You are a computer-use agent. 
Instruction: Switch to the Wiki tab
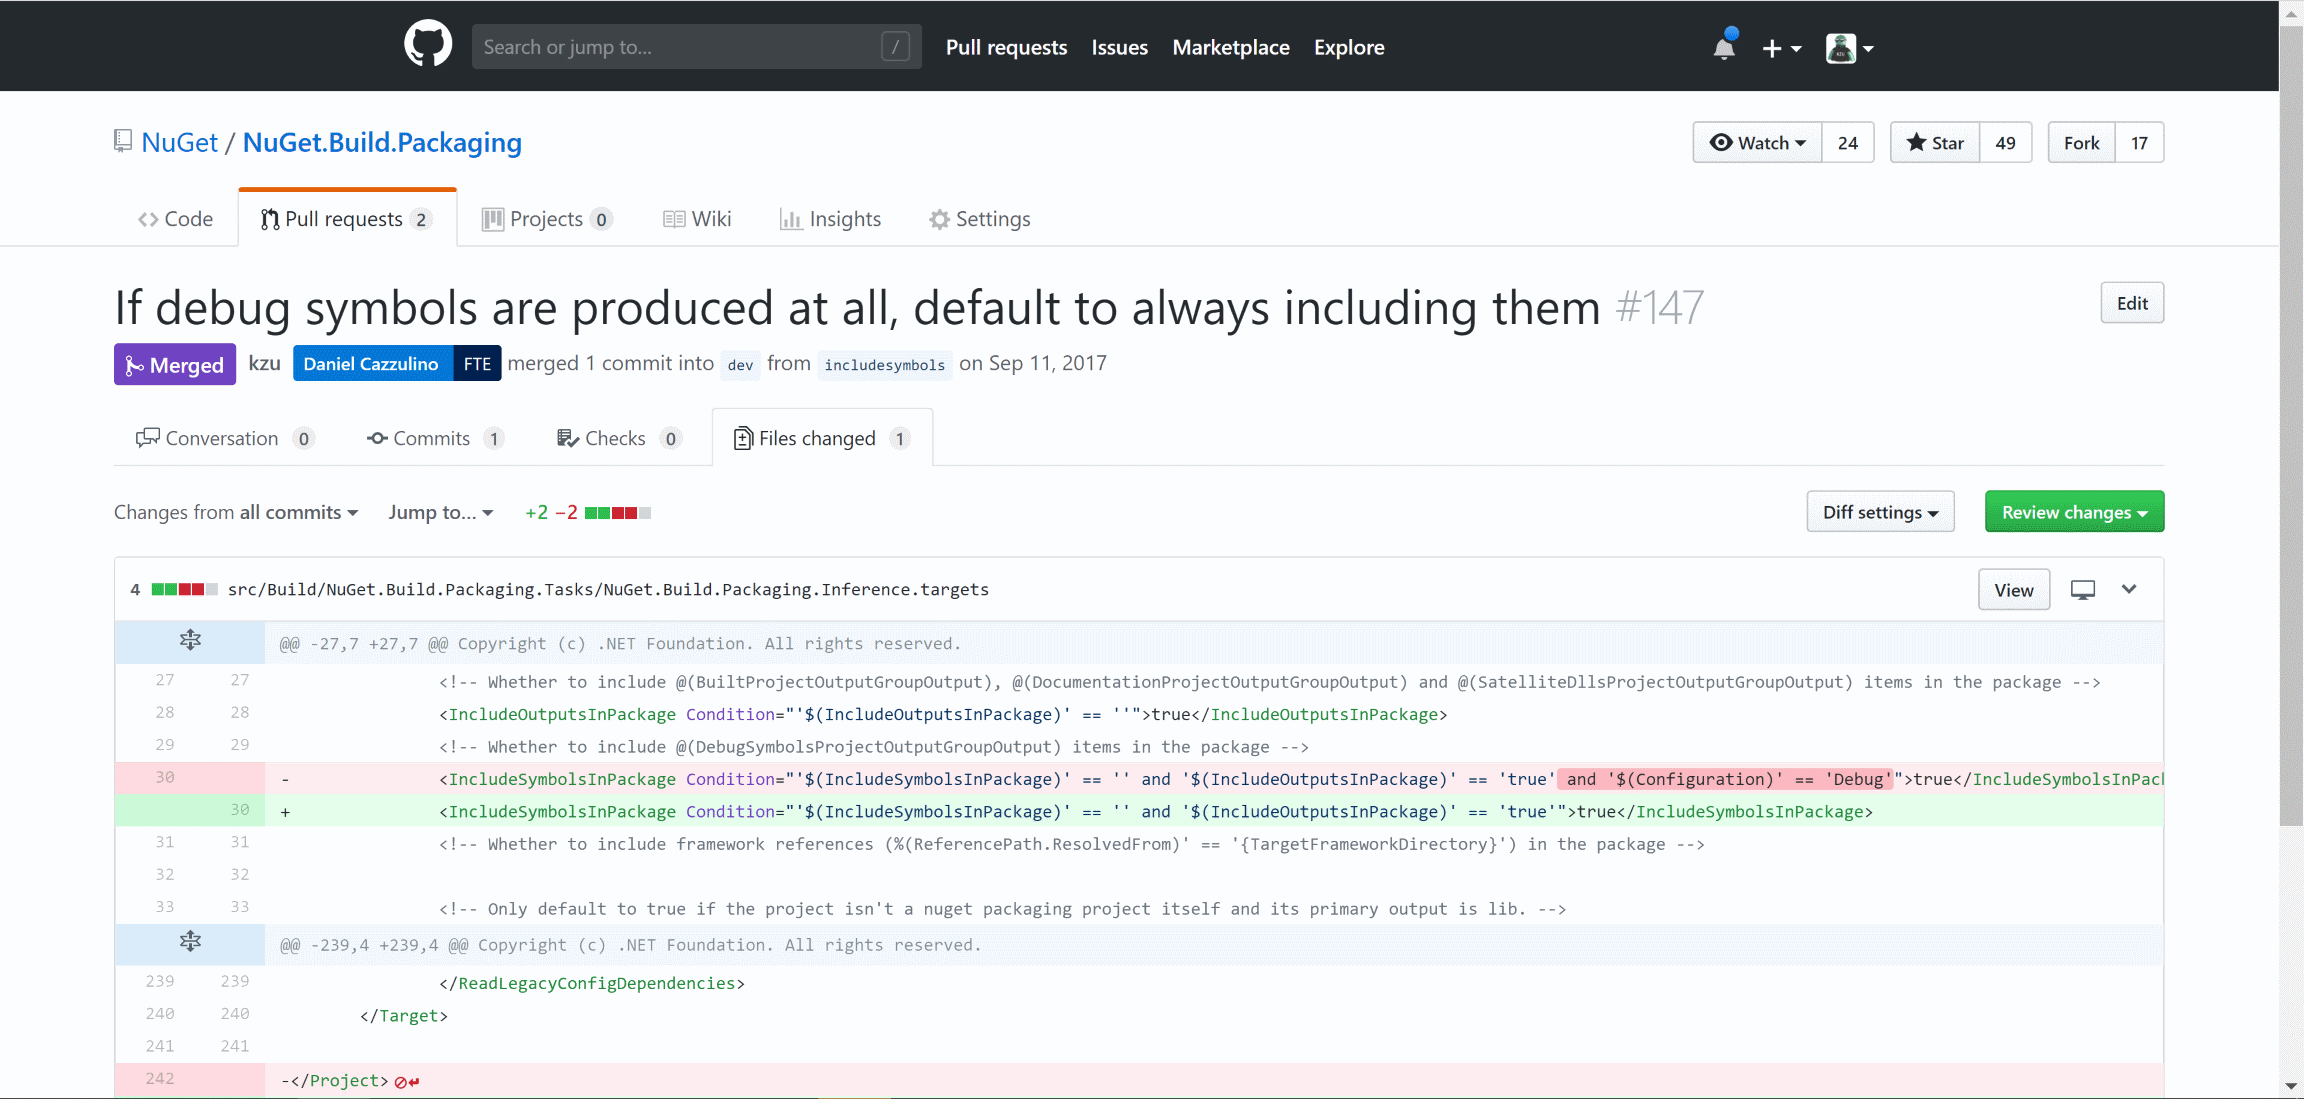(x=697, y=219)
